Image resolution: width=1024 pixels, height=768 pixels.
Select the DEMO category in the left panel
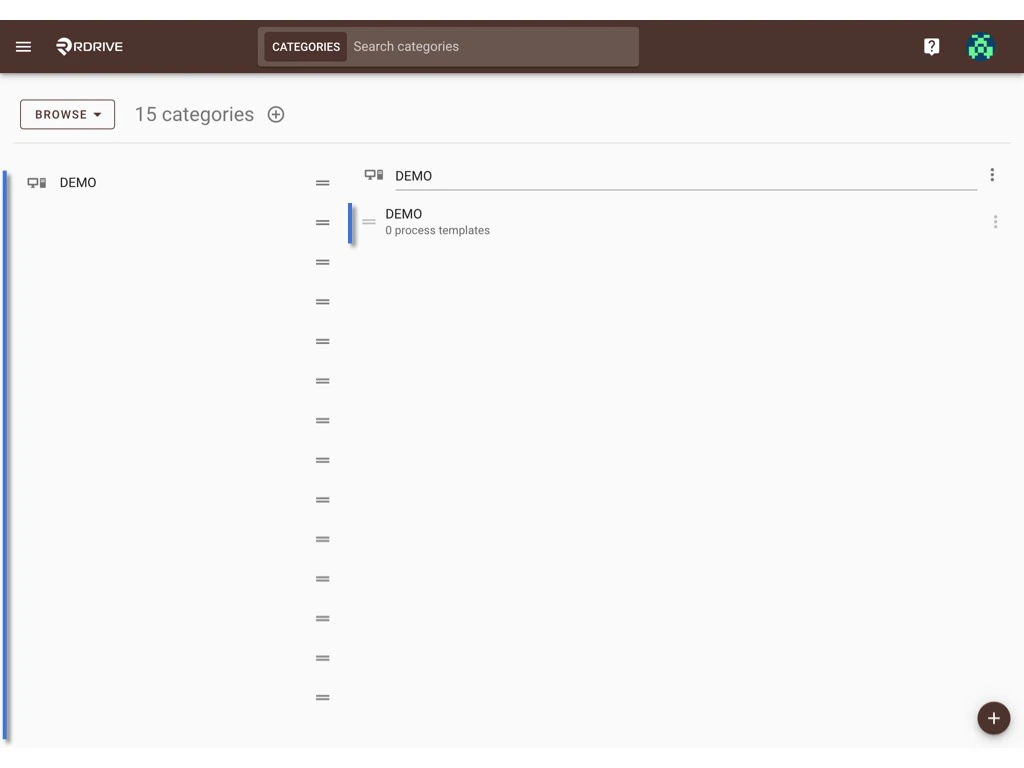coord(77,182)
